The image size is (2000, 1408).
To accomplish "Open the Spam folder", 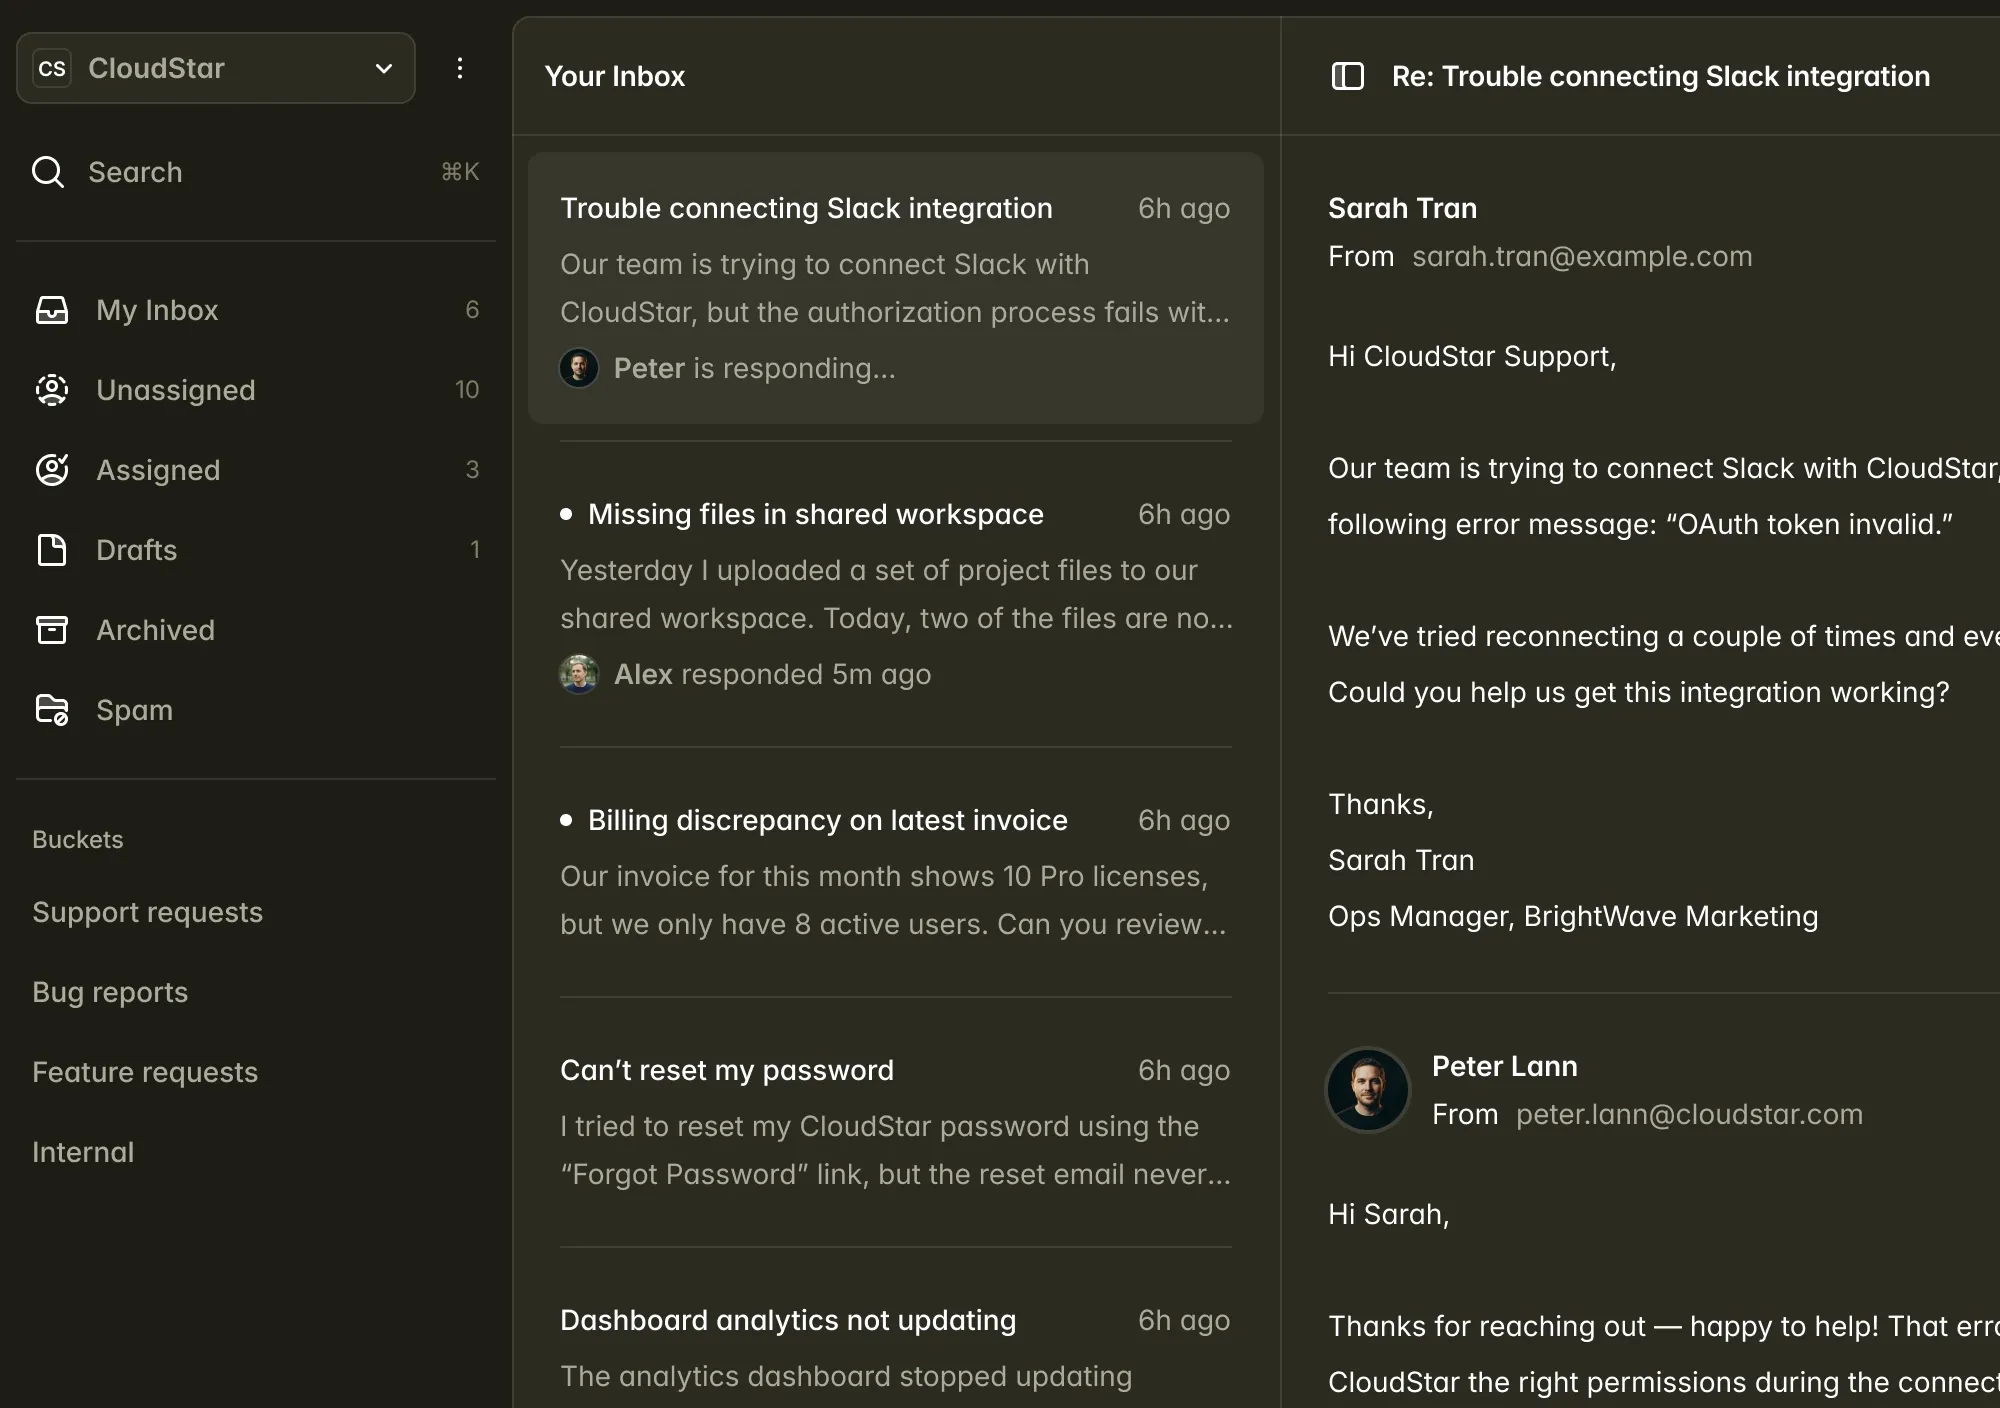I will coord(134,710).
